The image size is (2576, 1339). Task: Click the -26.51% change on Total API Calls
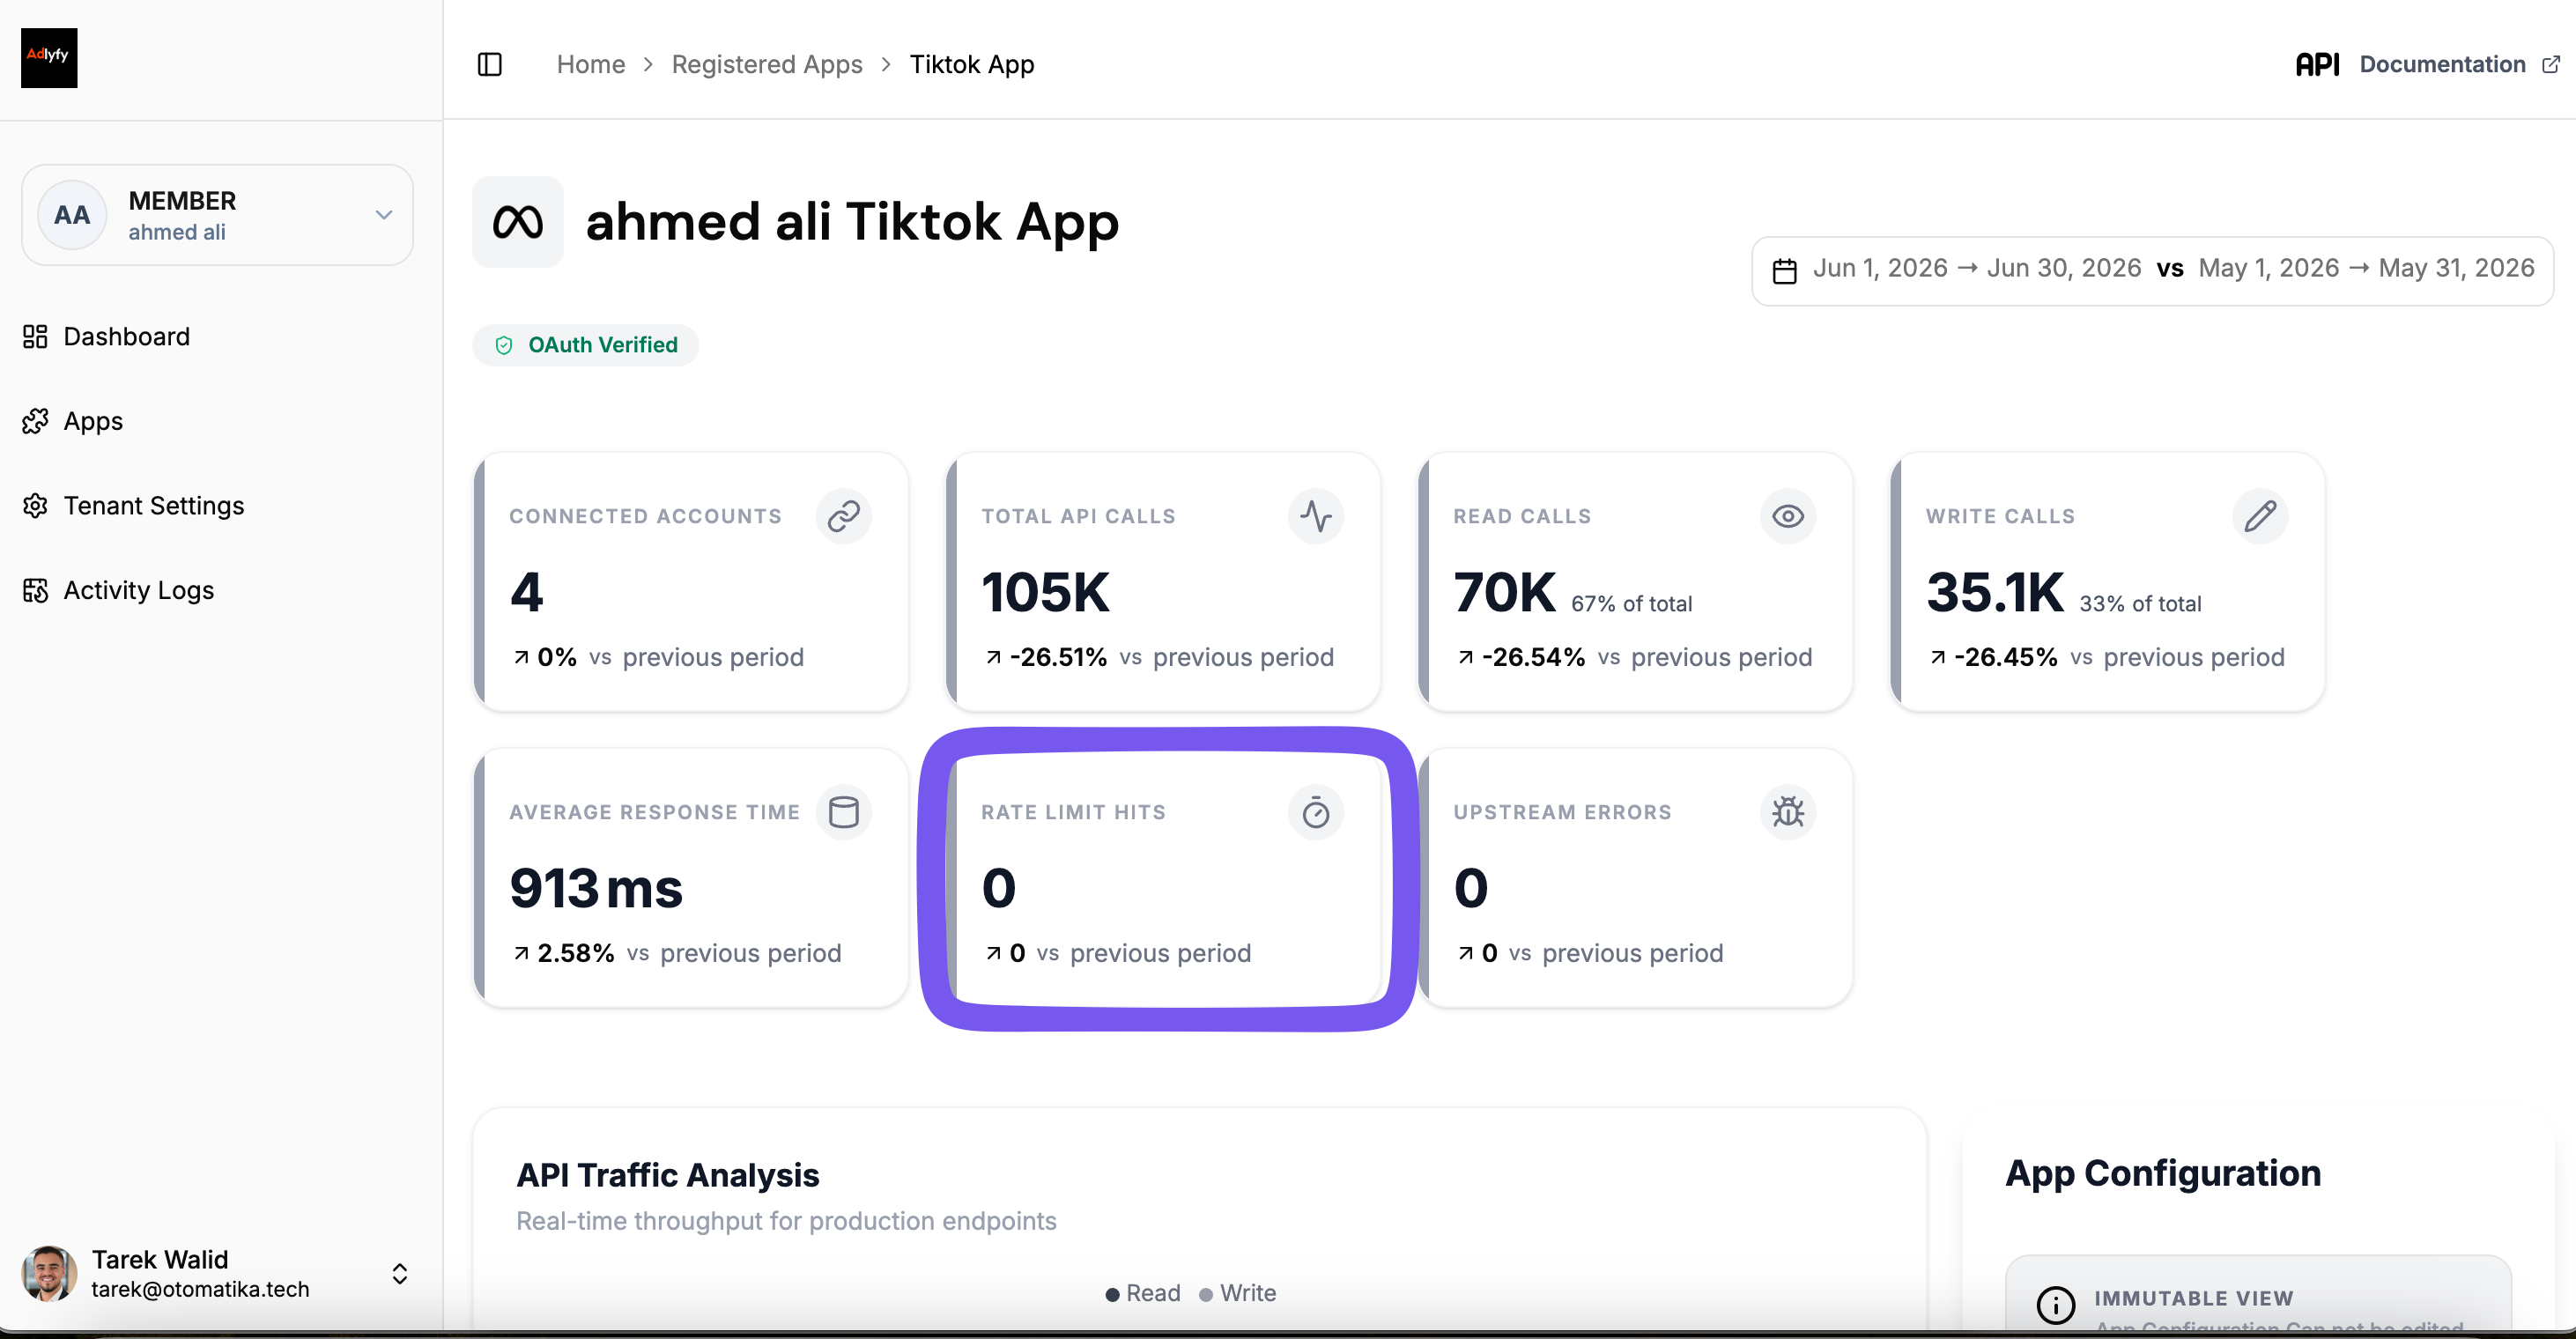point(1058,658)
